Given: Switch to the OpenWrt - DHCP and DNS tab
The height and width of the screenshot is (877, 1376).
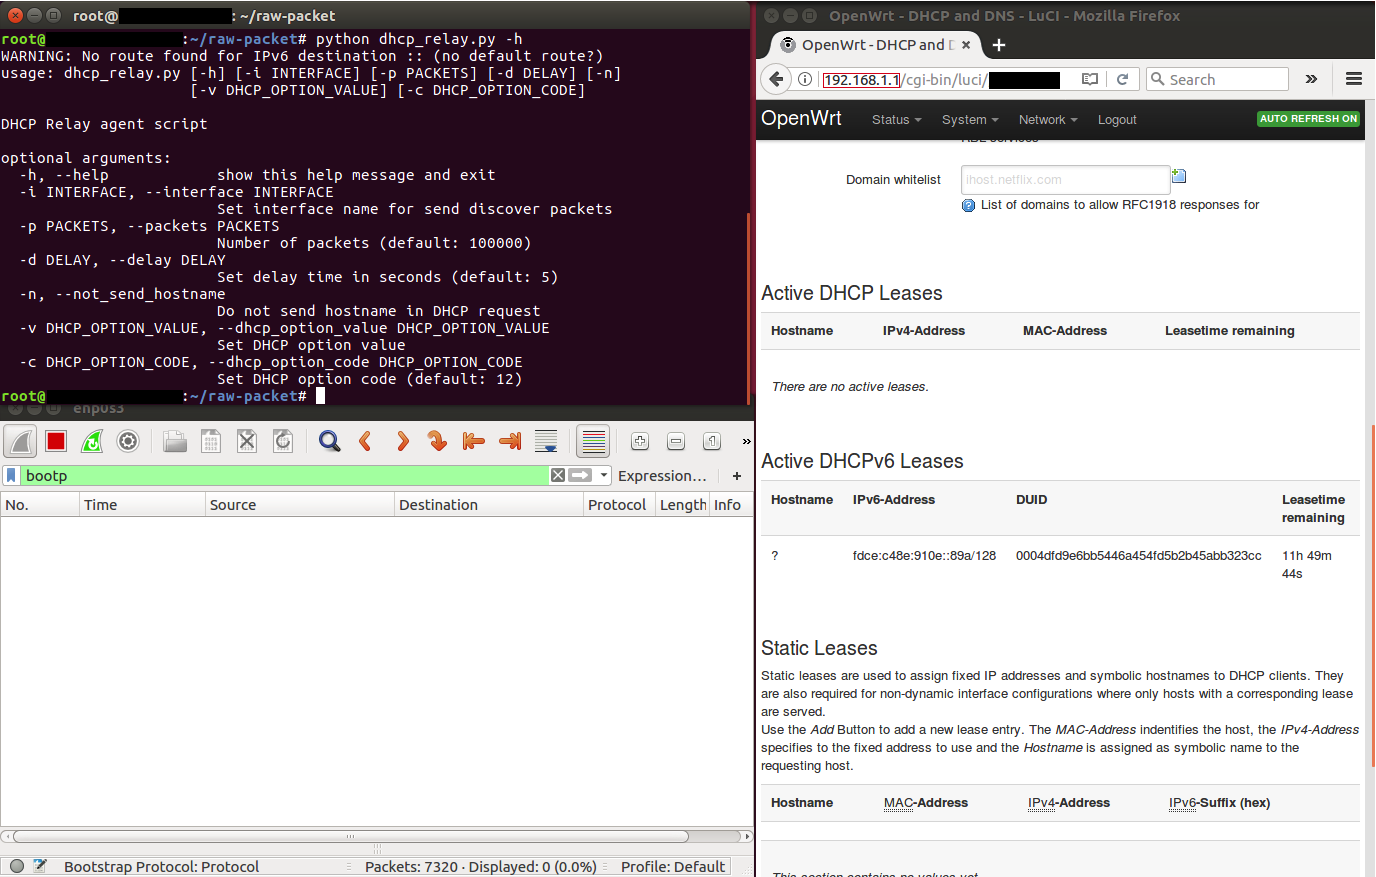Looking at the screenshot, I should (875, 44).
